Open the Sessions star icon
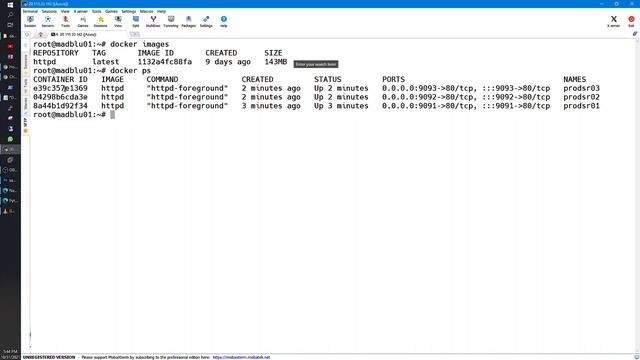Image resolution: width=640 pixels, height=360 pixels. [100, 21]
